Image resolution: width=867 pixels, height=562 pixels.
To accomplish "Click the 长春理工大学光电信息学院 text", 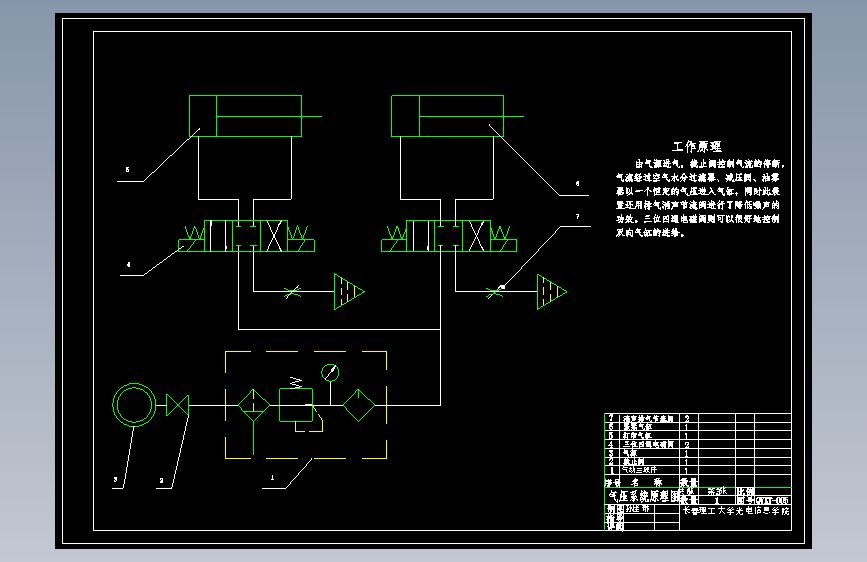I will 735,511.
